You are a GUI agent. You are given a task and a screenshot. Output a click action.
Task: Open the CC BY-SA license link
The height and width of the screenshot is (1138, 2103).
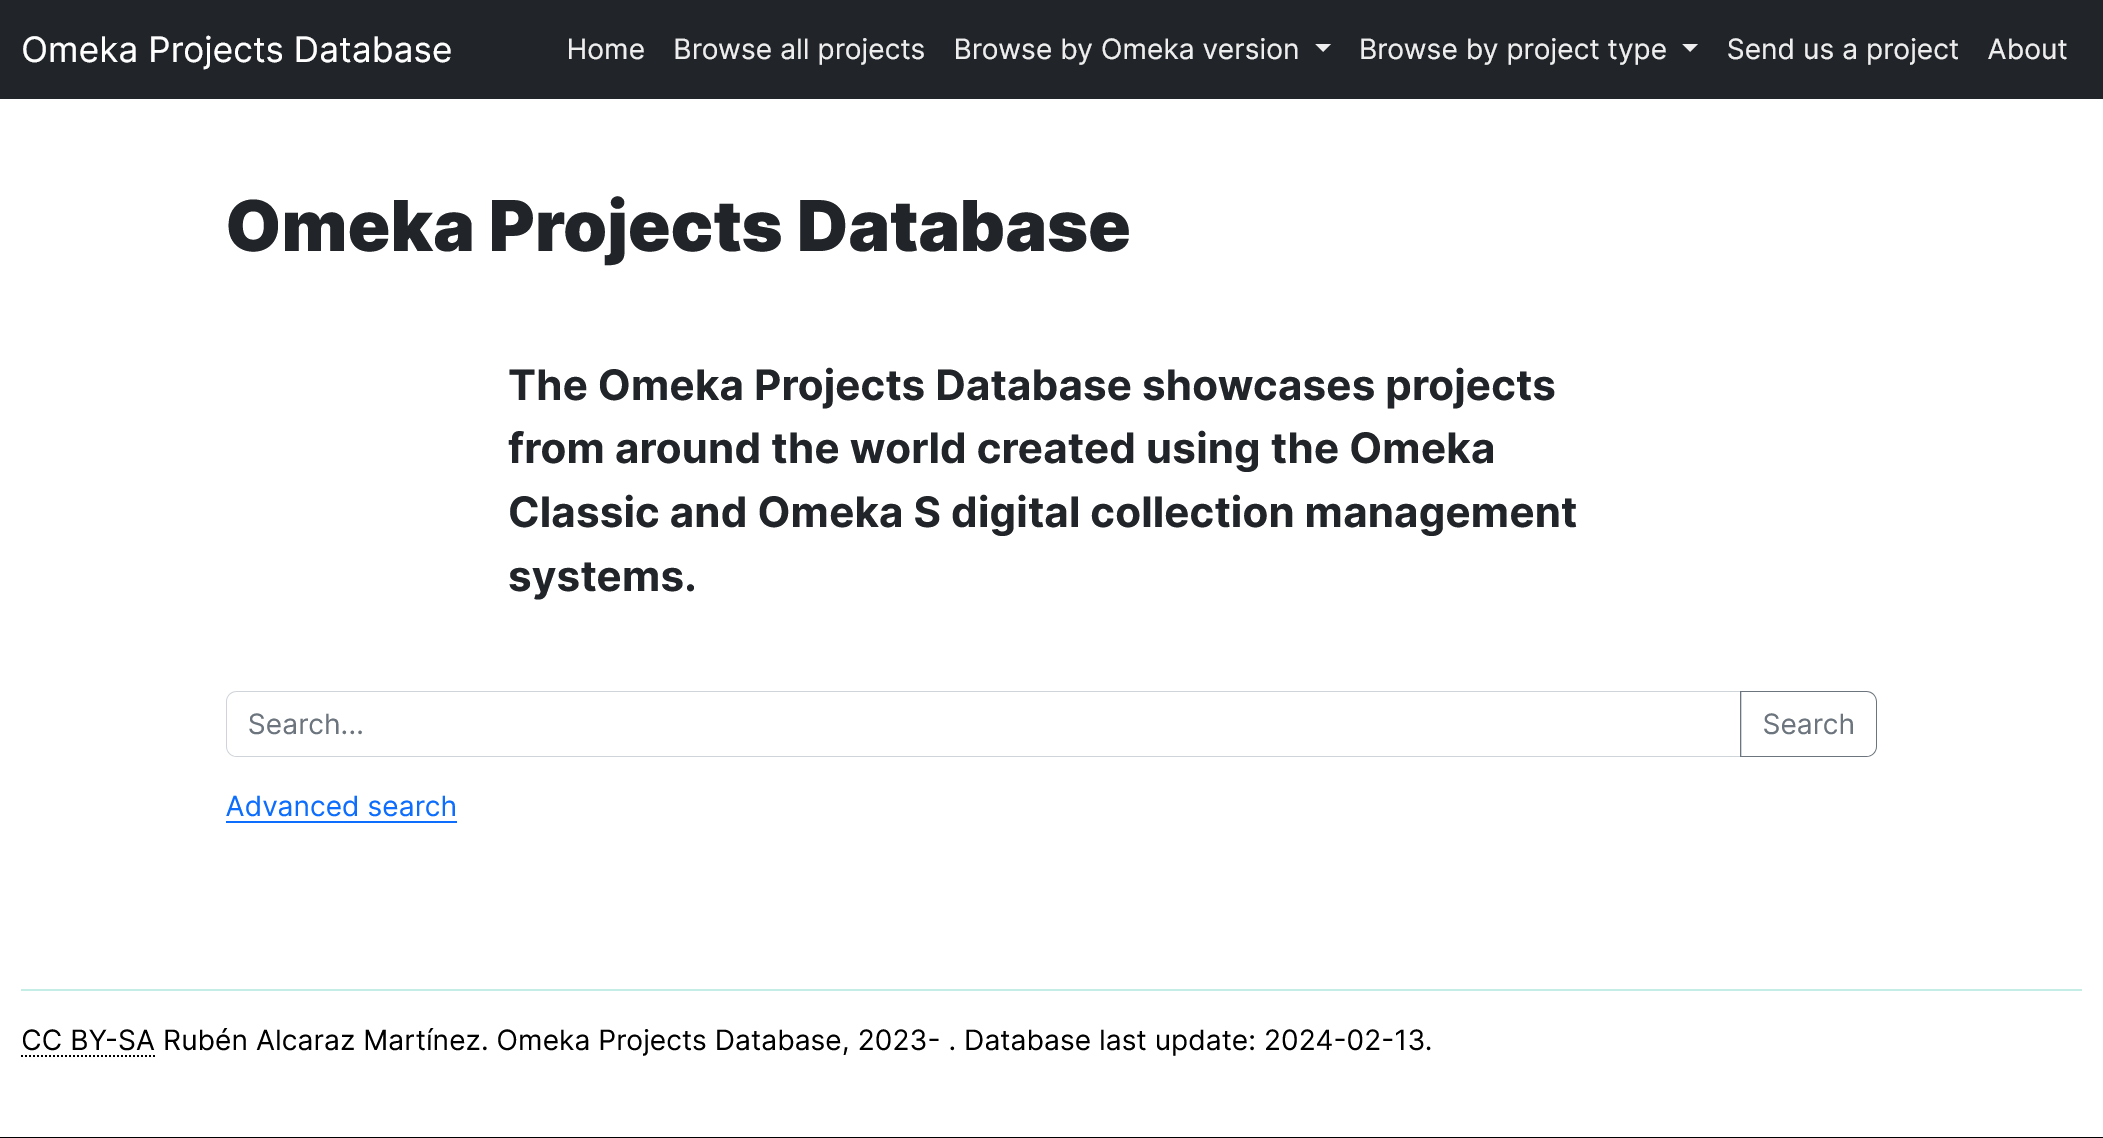pyautogui.click(x=87, y=1040)
